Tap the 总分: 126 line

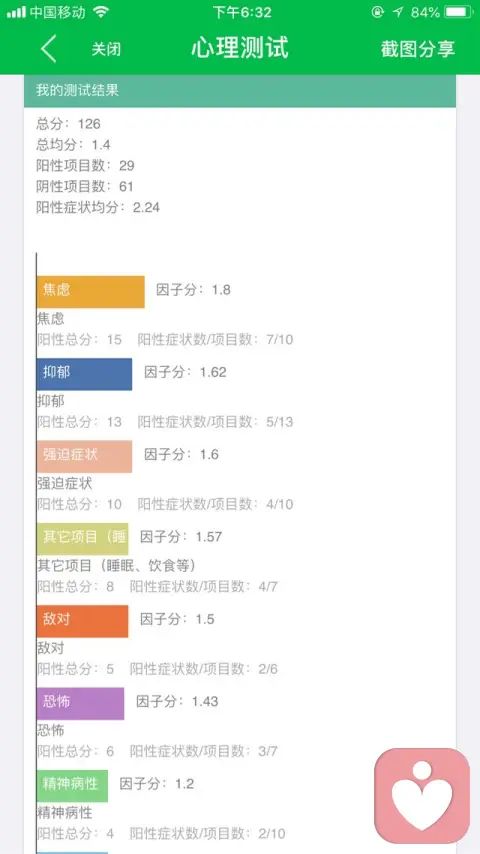pyautogui.click(x=69, y=124)
